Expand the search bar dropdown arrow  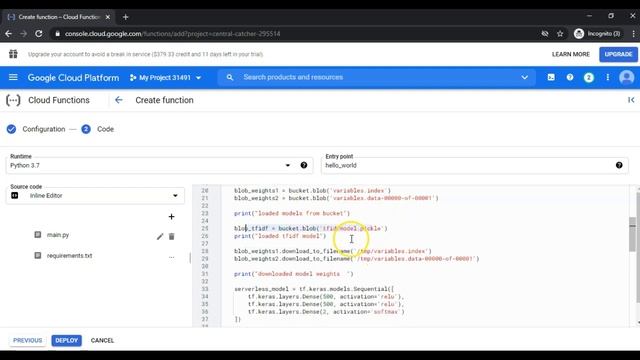[x=524, y=77]
